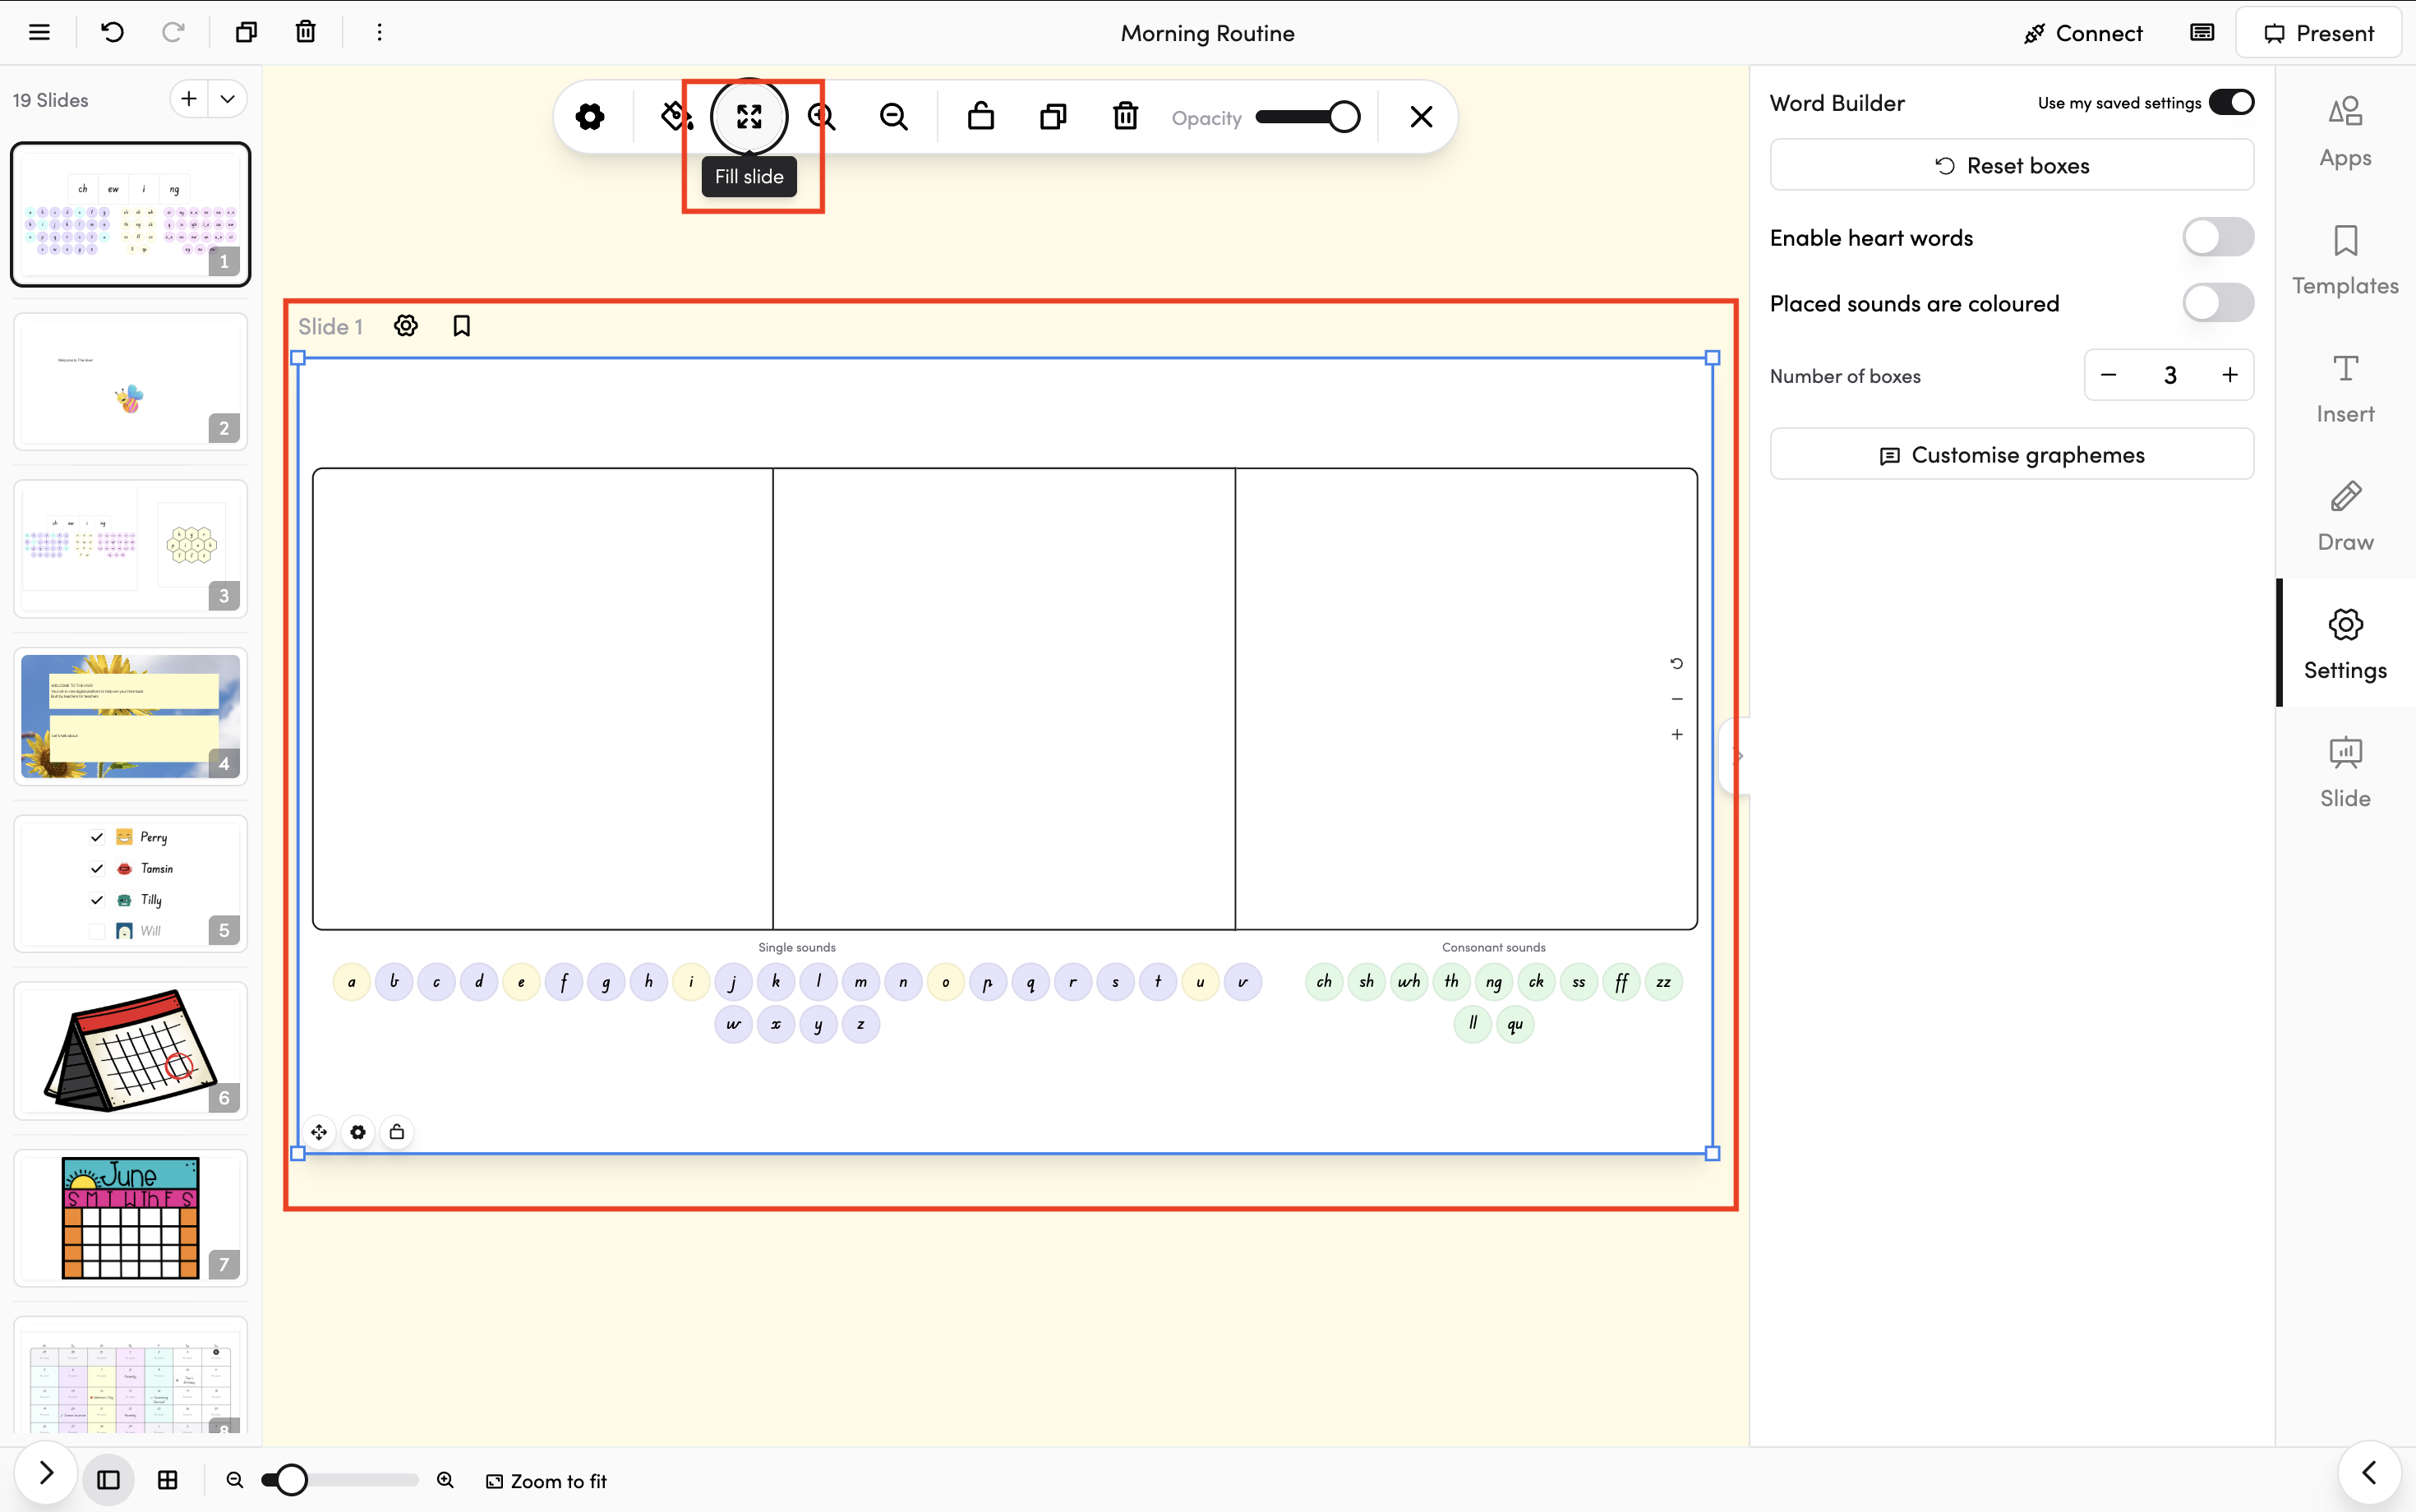This screenshot has width=2416, height=1512.
Task: Open the Templates tab
Action: [2344, 260]
